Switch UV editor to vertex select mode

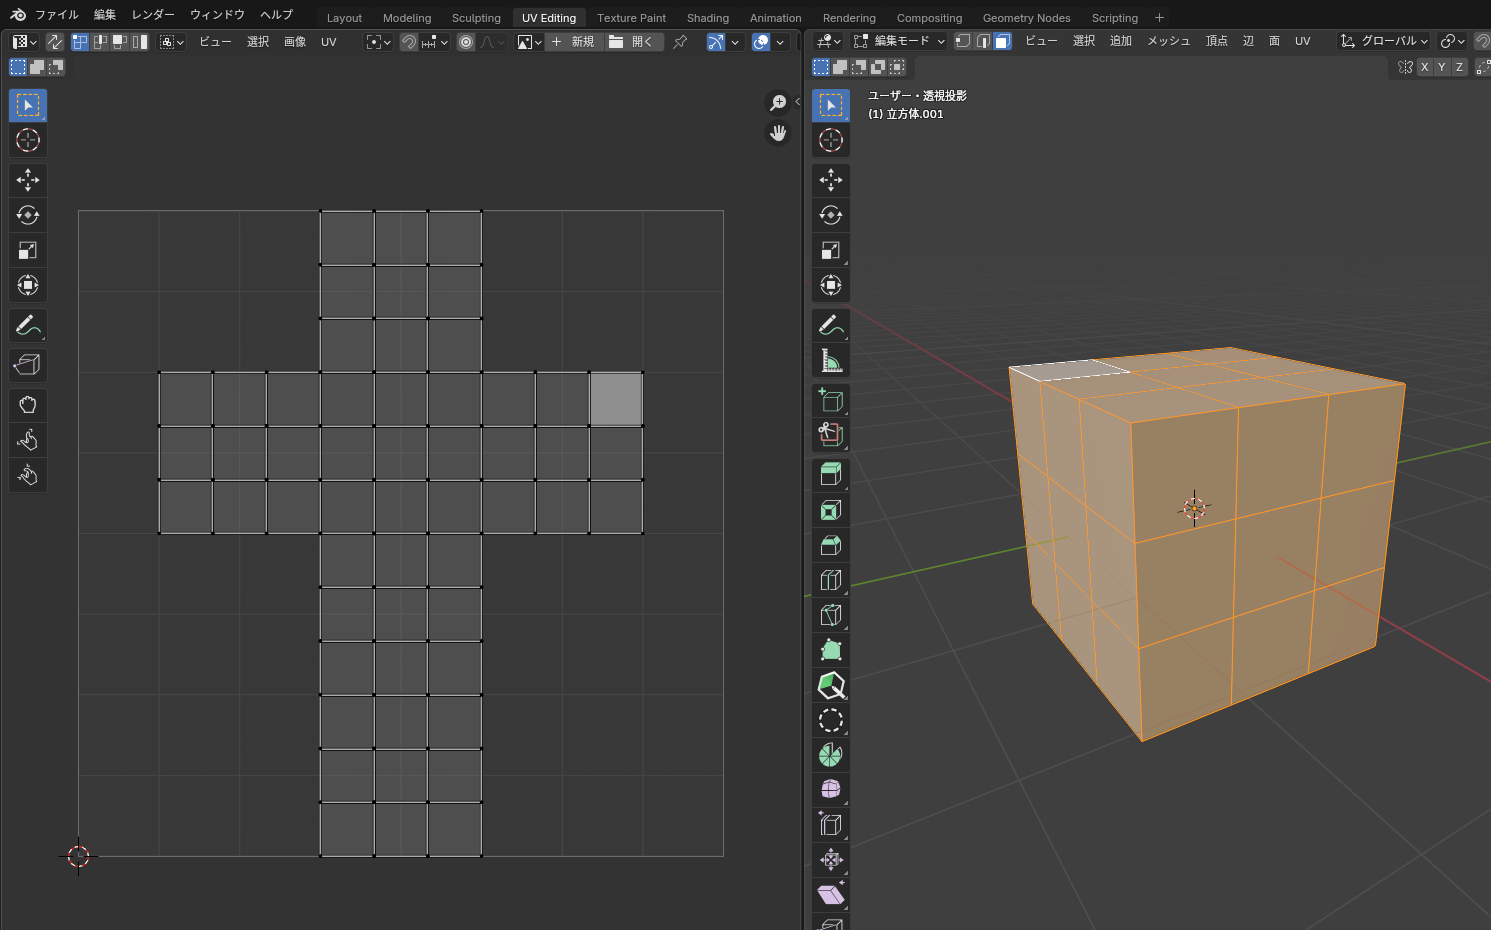(x=80, y=42)
